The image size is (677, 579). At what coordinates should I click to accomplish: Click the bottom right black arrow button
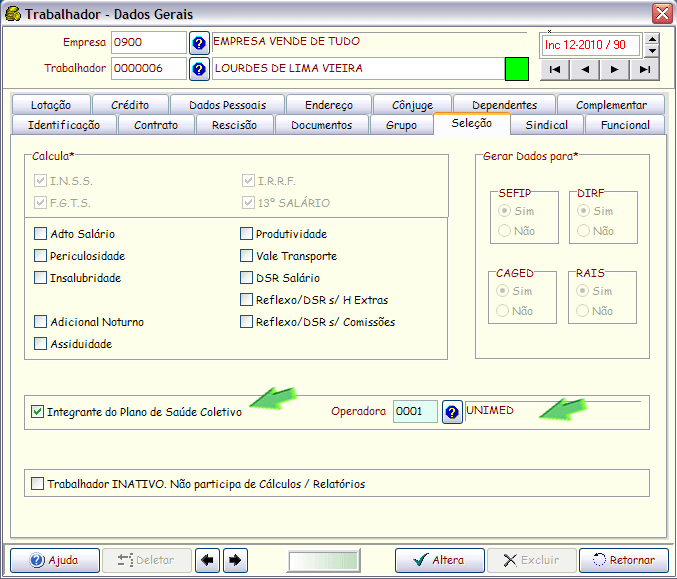[235, 560]
